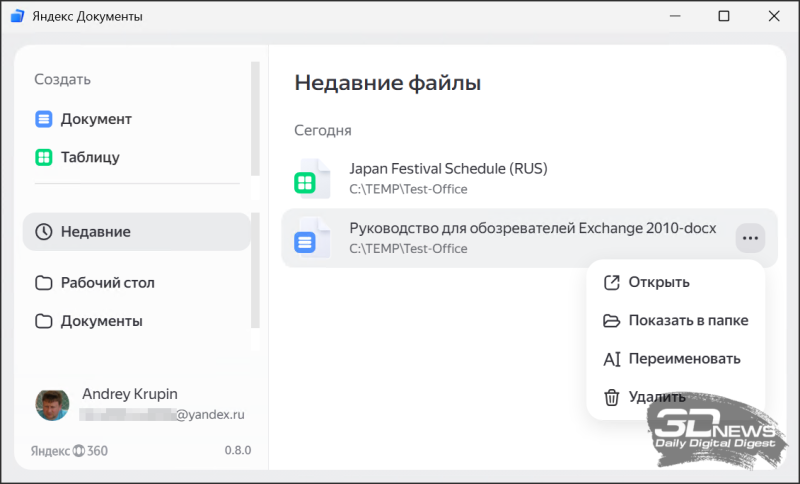The height and width of the screenshot is (484, 800).
Task: Click the Andrey Krupin account name
Action: [130, 394]
